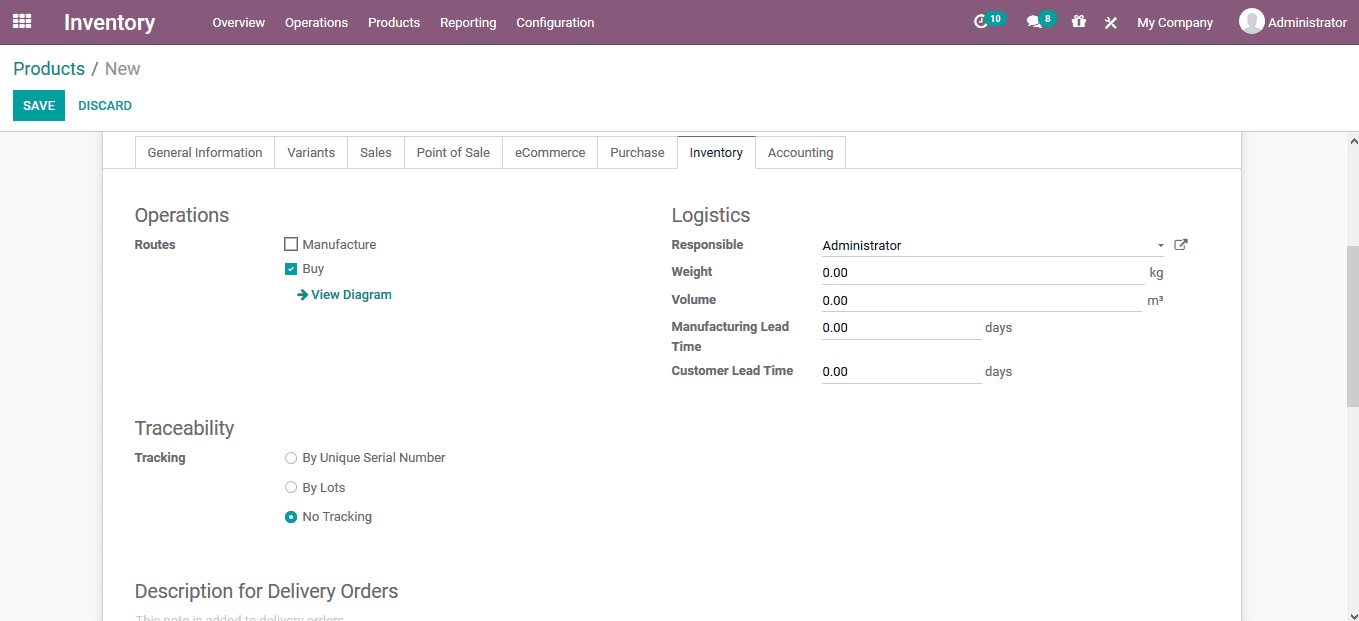Open the Reporting menu
1359x621 pixels.
[x=468, y=22]
